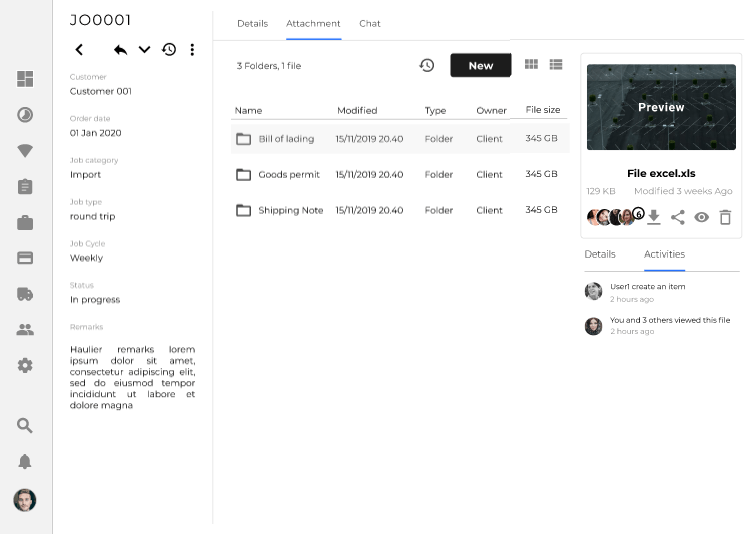The image size is (754, 534).
Task: Open the three-dot more options menu
Action: [192, 50]
